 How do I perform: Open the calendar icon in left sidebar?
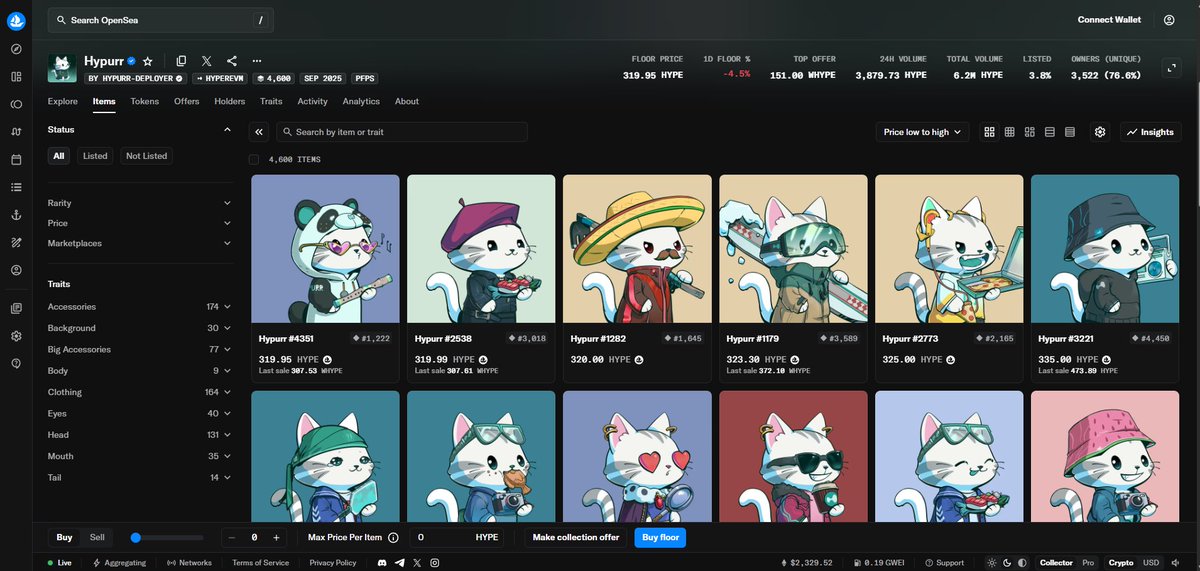16,159
